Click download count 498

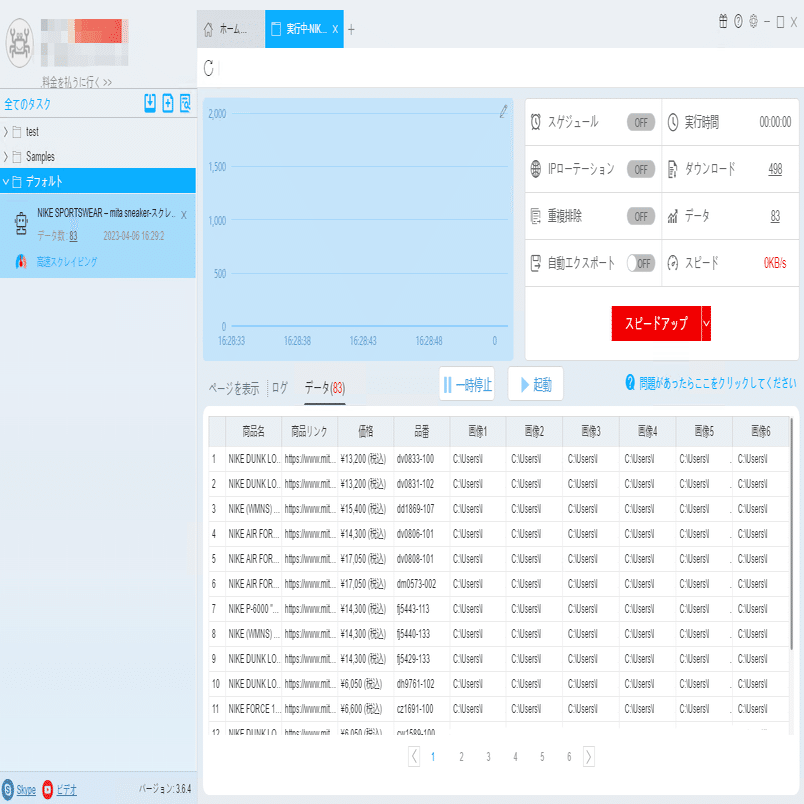tap(775, 169)
